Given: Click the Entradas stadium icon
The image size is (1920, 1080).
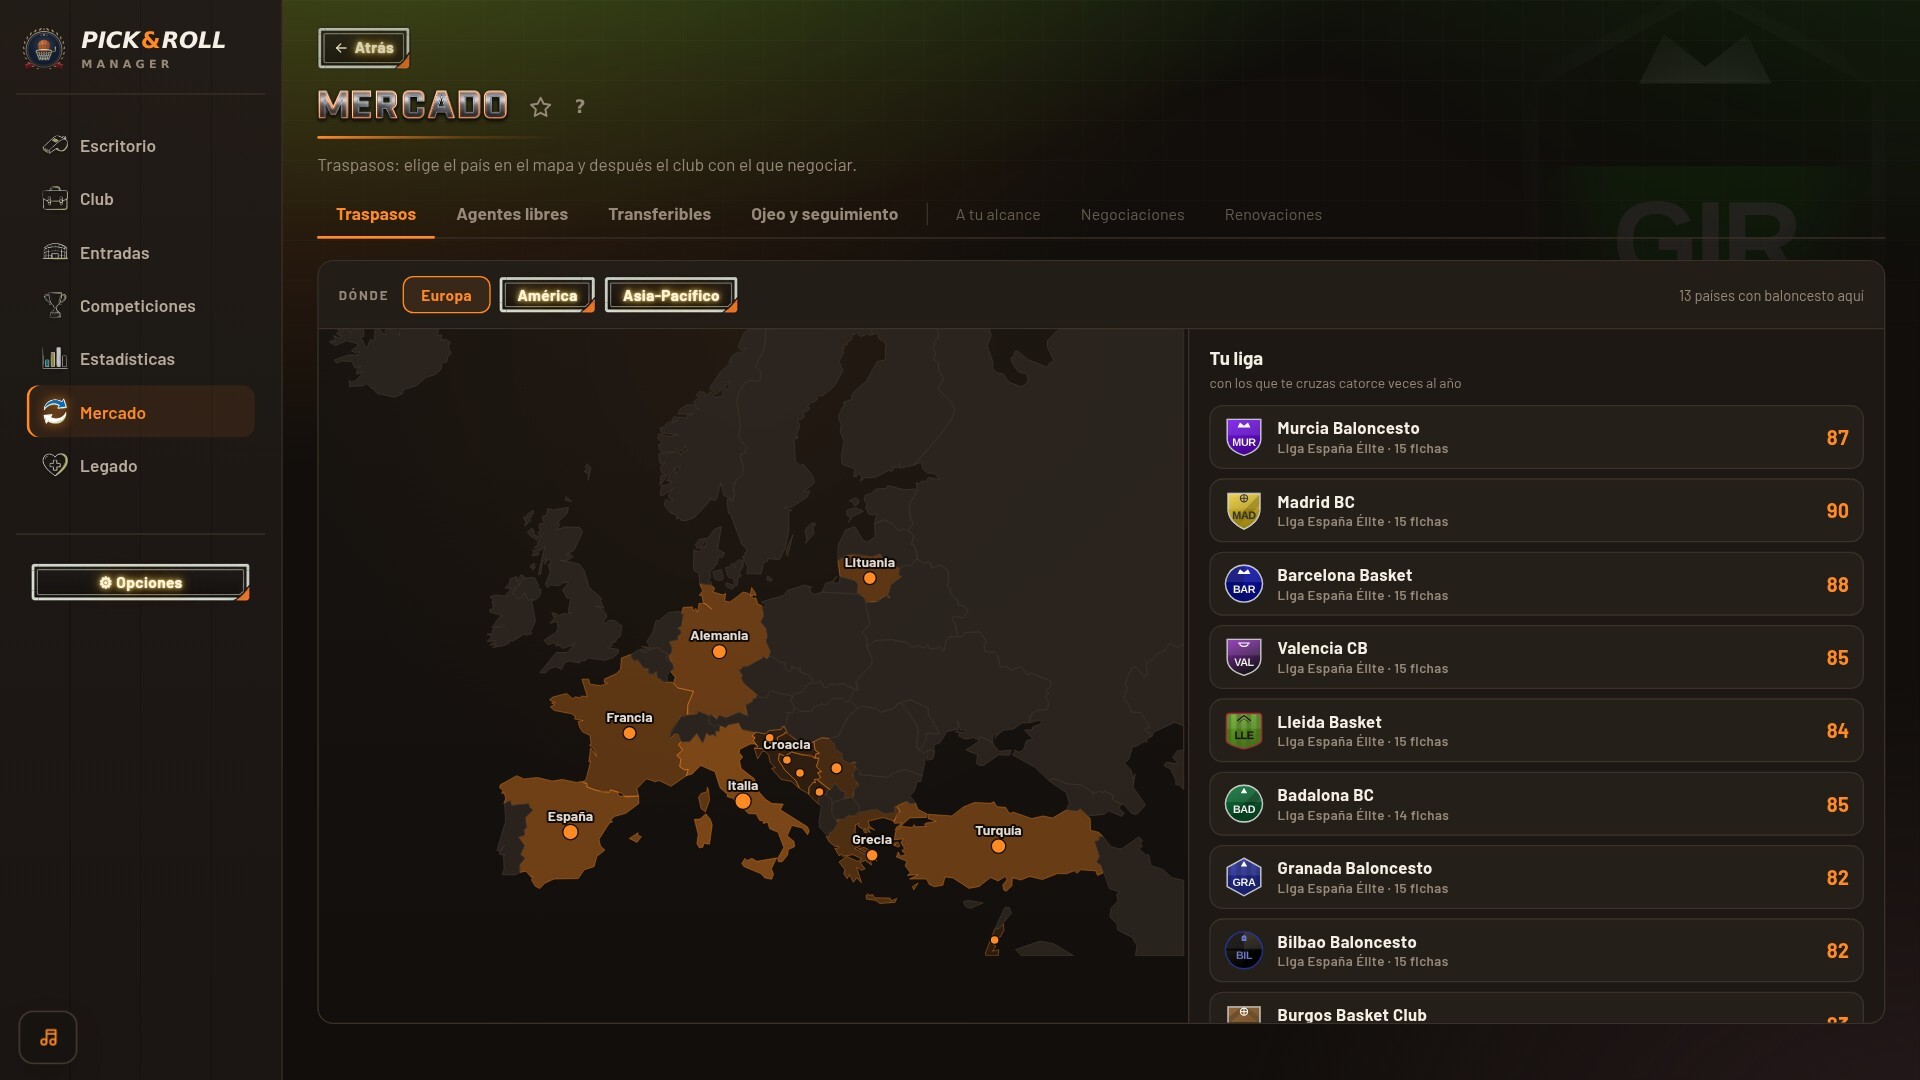Looking at the screenshot, I should 55,253.
